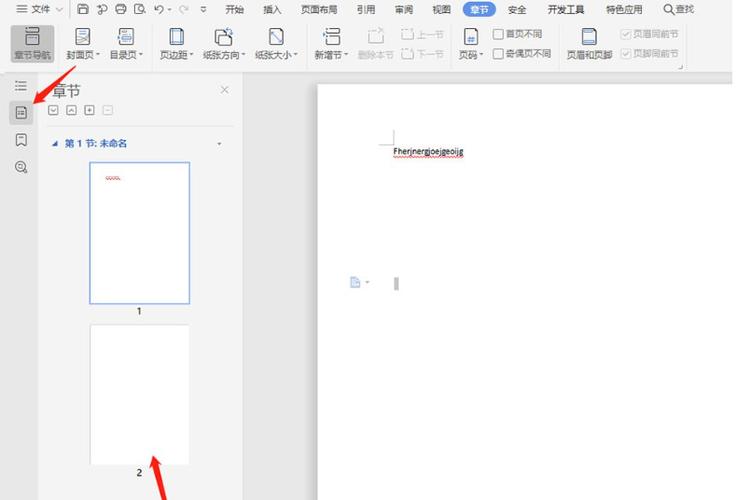The width and height of the screenshot is (751, 500).
Task: Switch to the 插入 tab
Action: click(272, 9)
